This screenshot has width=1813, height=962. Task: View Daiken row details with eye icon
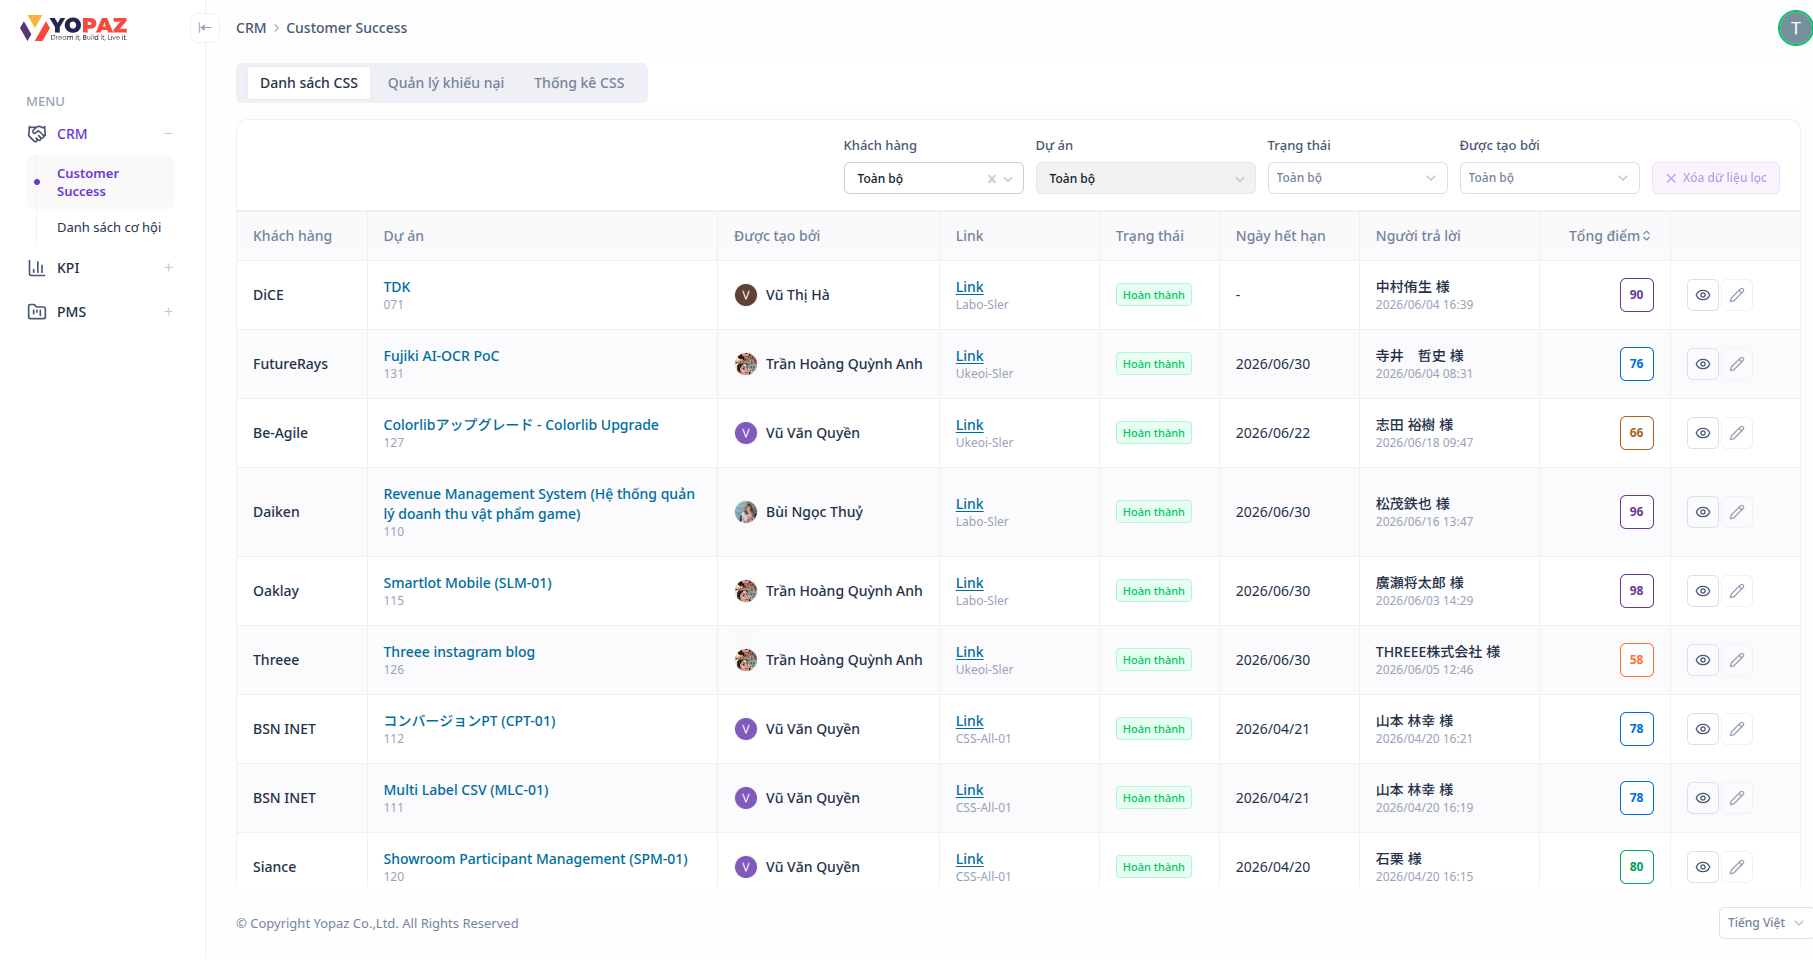pyautogui.click(x=1703, y=512)
